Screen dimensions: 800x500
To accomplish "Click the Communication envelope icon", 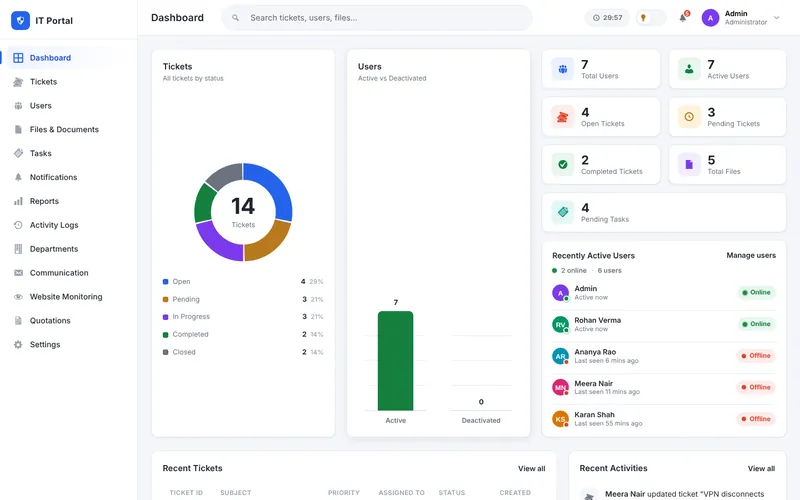I will coord(18,273).
